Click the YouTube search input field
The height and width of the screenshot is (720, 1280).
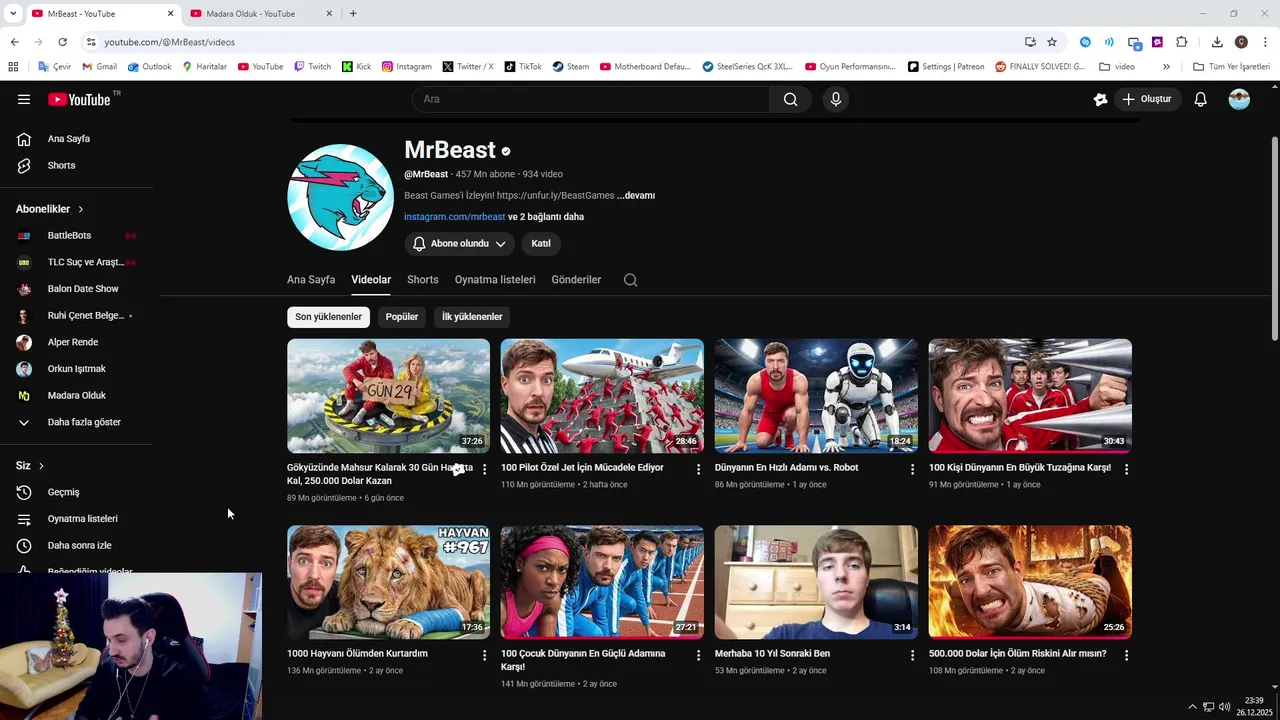click(590, 99)
